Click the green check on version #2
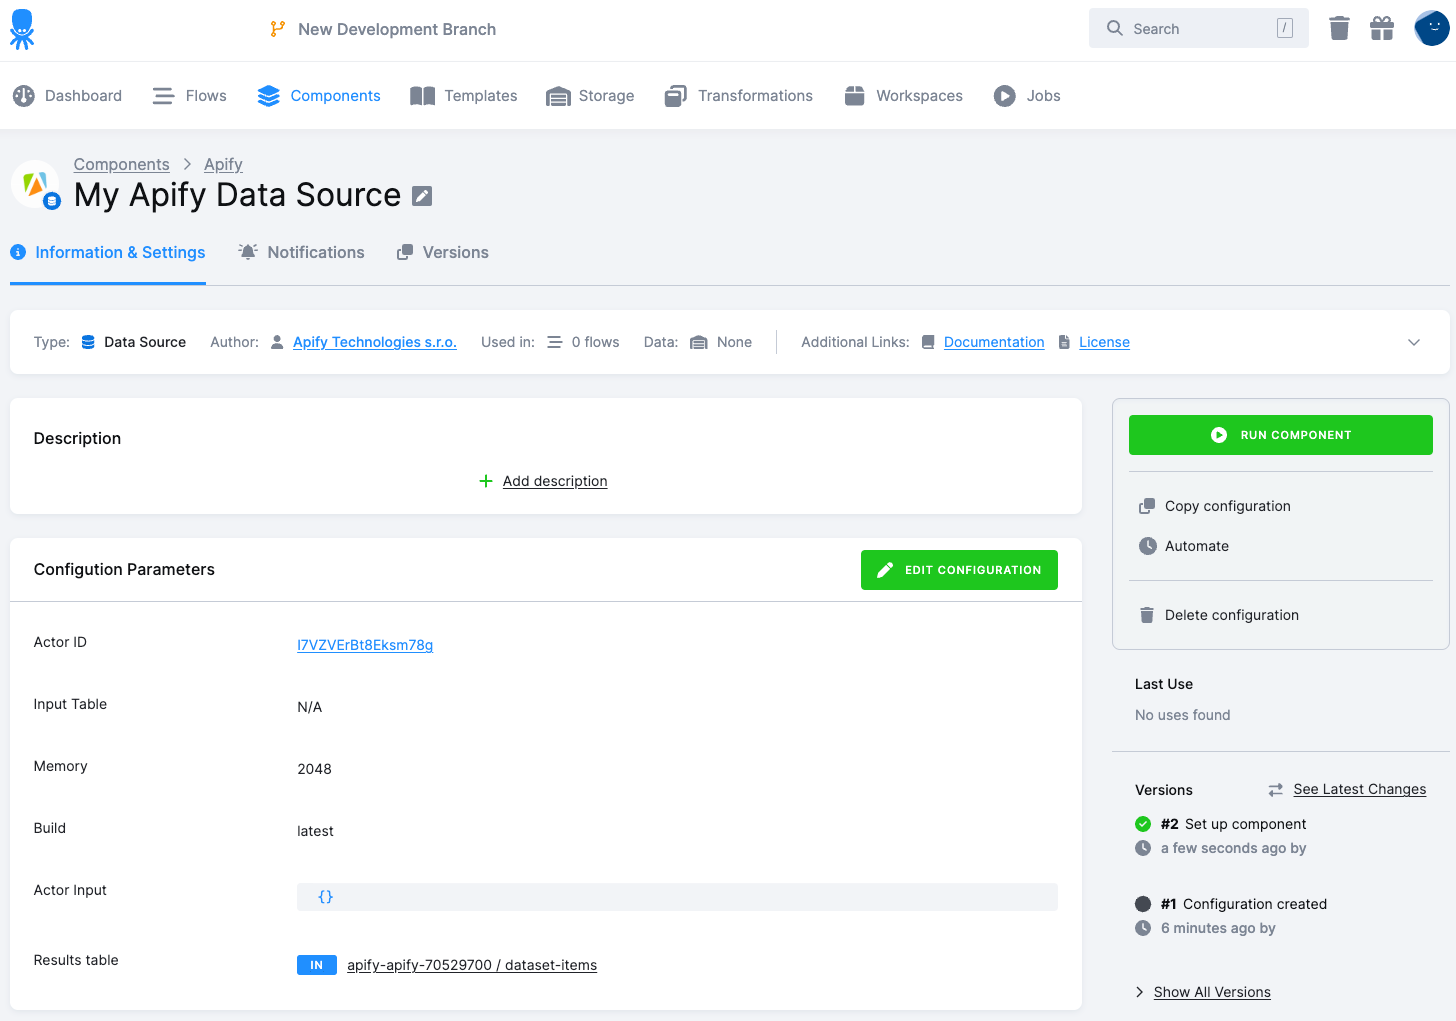 (x=1142, y=824)
